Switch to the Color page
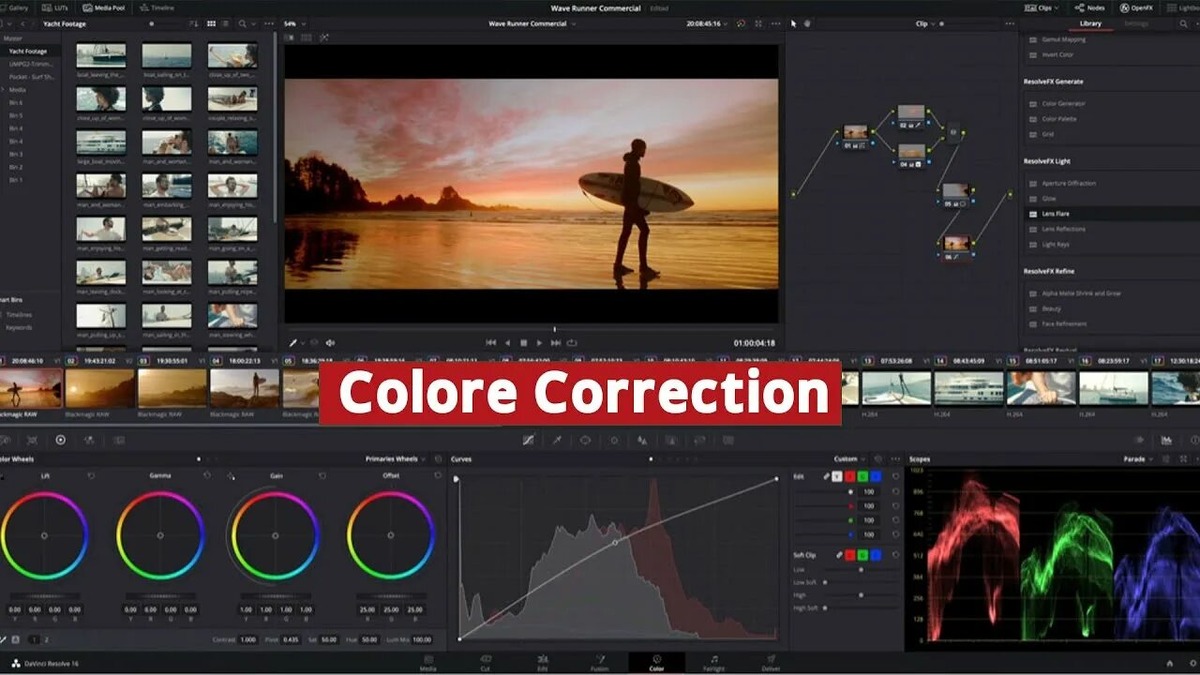 coord(657,662)
